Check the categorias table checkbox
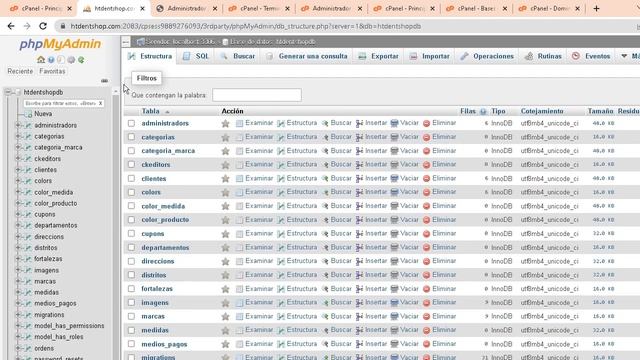Image resolution: width=640 pixels, height=360 pixels. (x=131, y=137)
